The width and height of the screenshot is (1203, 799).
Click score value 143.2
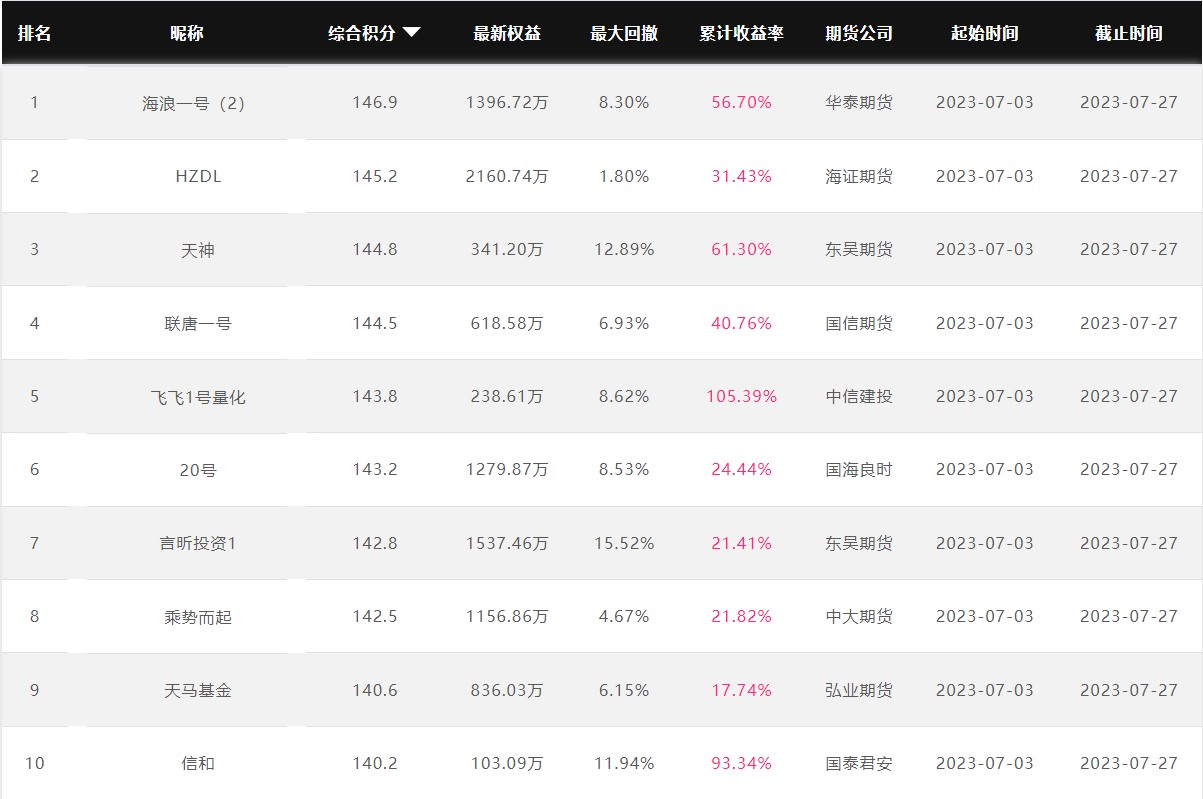tap(375, 469)
